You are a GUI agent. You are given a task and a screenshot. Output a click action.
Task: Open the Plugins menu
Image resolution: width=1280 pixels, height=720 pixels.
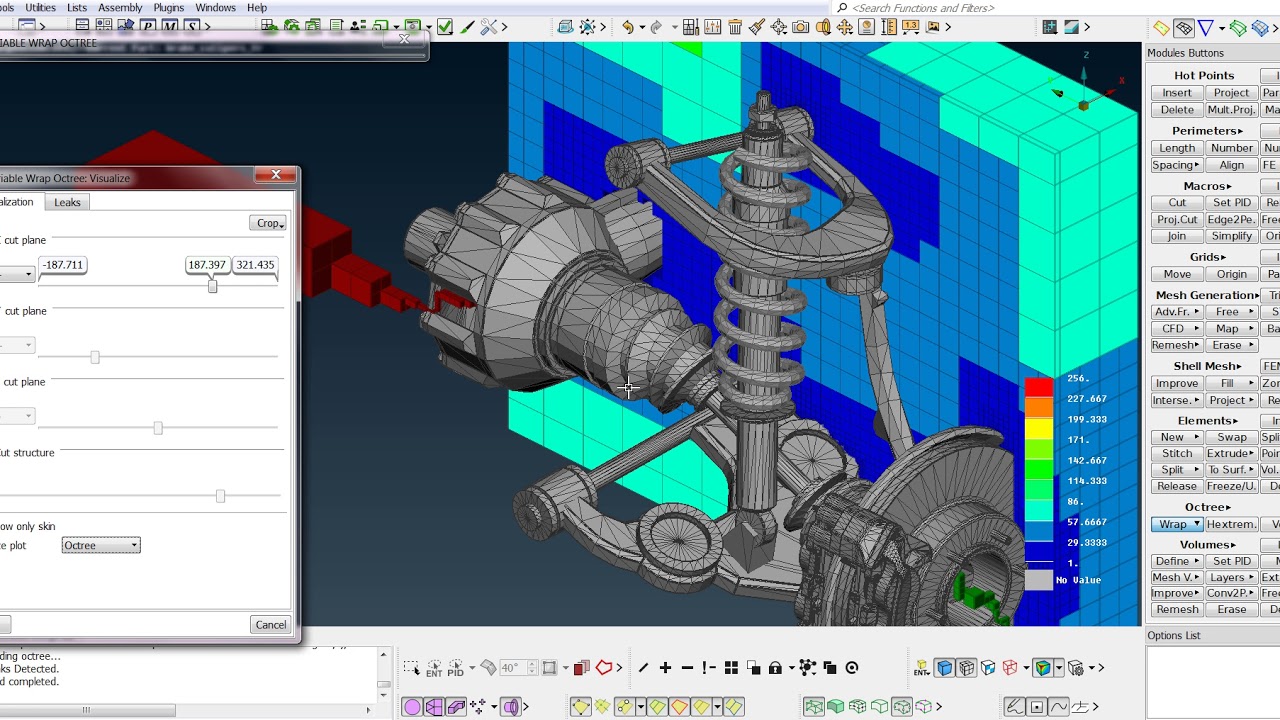168,8
